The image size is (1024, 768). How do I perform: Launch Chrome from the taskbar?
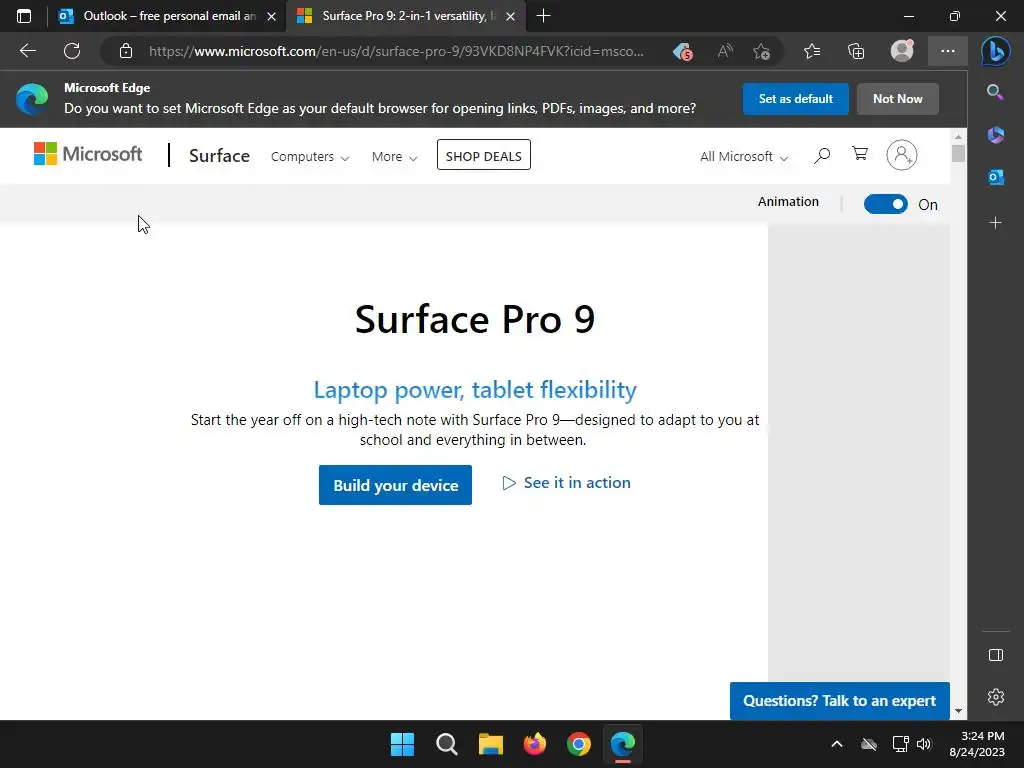579,744
